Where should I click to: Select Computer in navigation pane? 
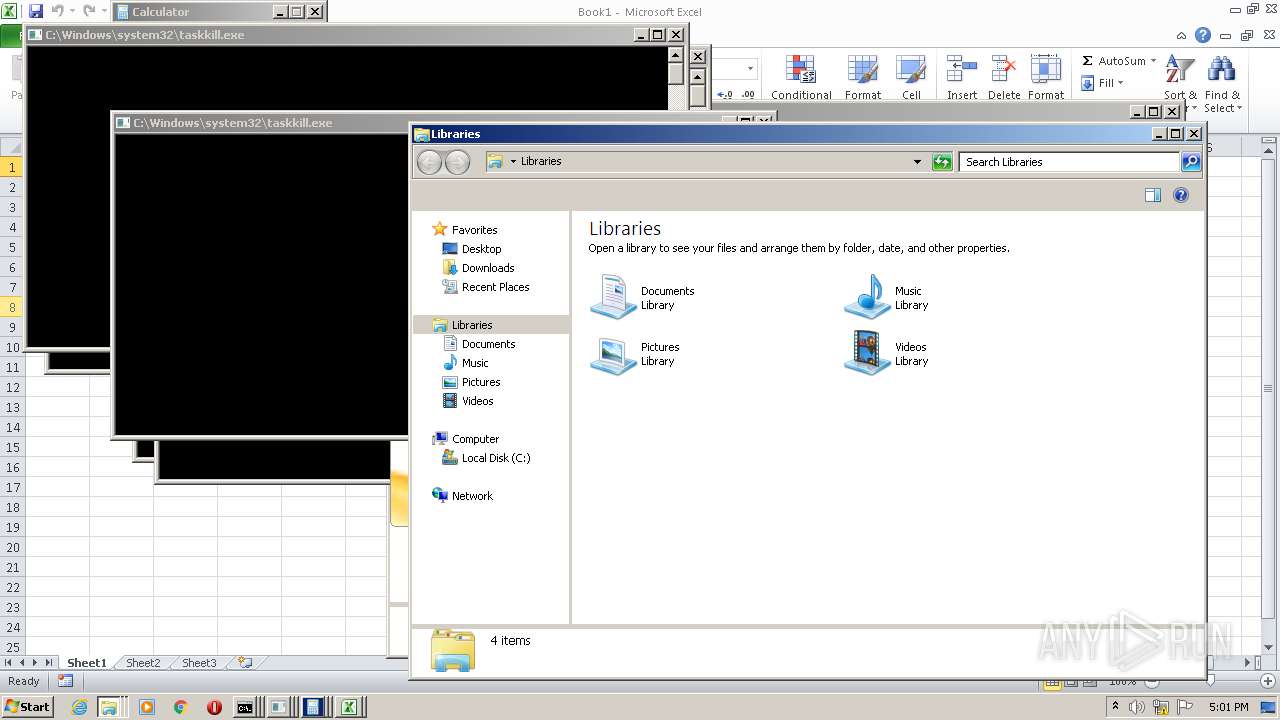475,439
